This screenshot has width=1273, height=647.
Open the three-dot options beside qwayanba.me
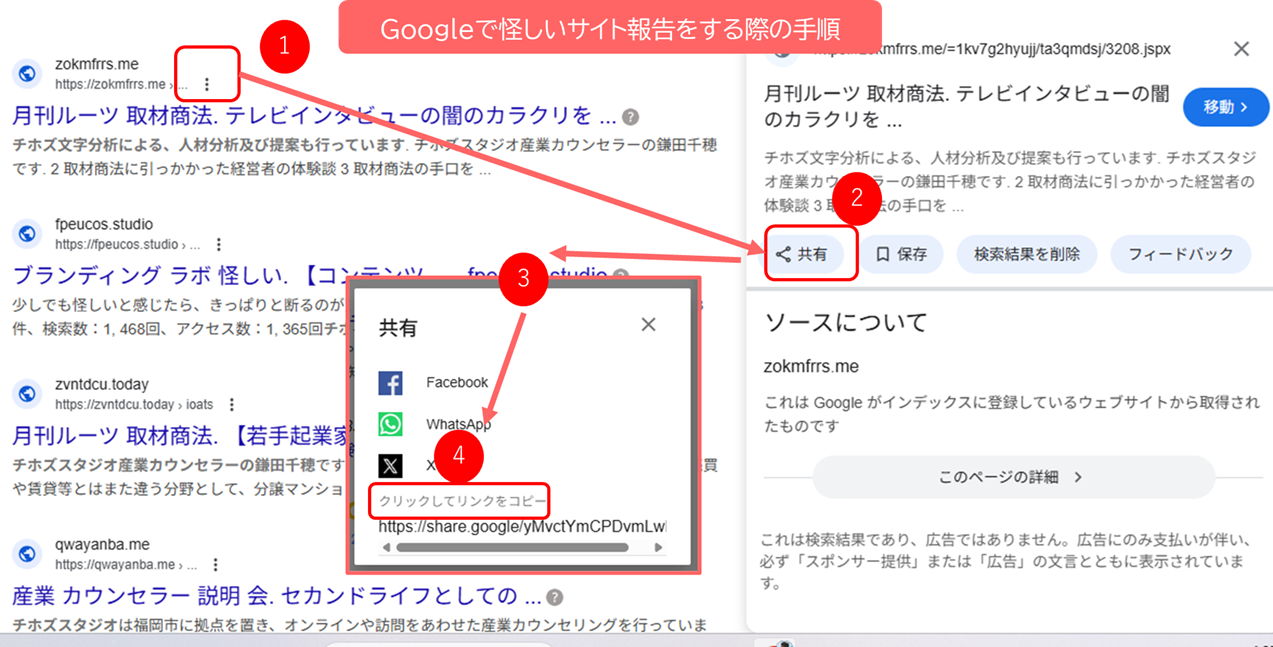tap(216, 565)
